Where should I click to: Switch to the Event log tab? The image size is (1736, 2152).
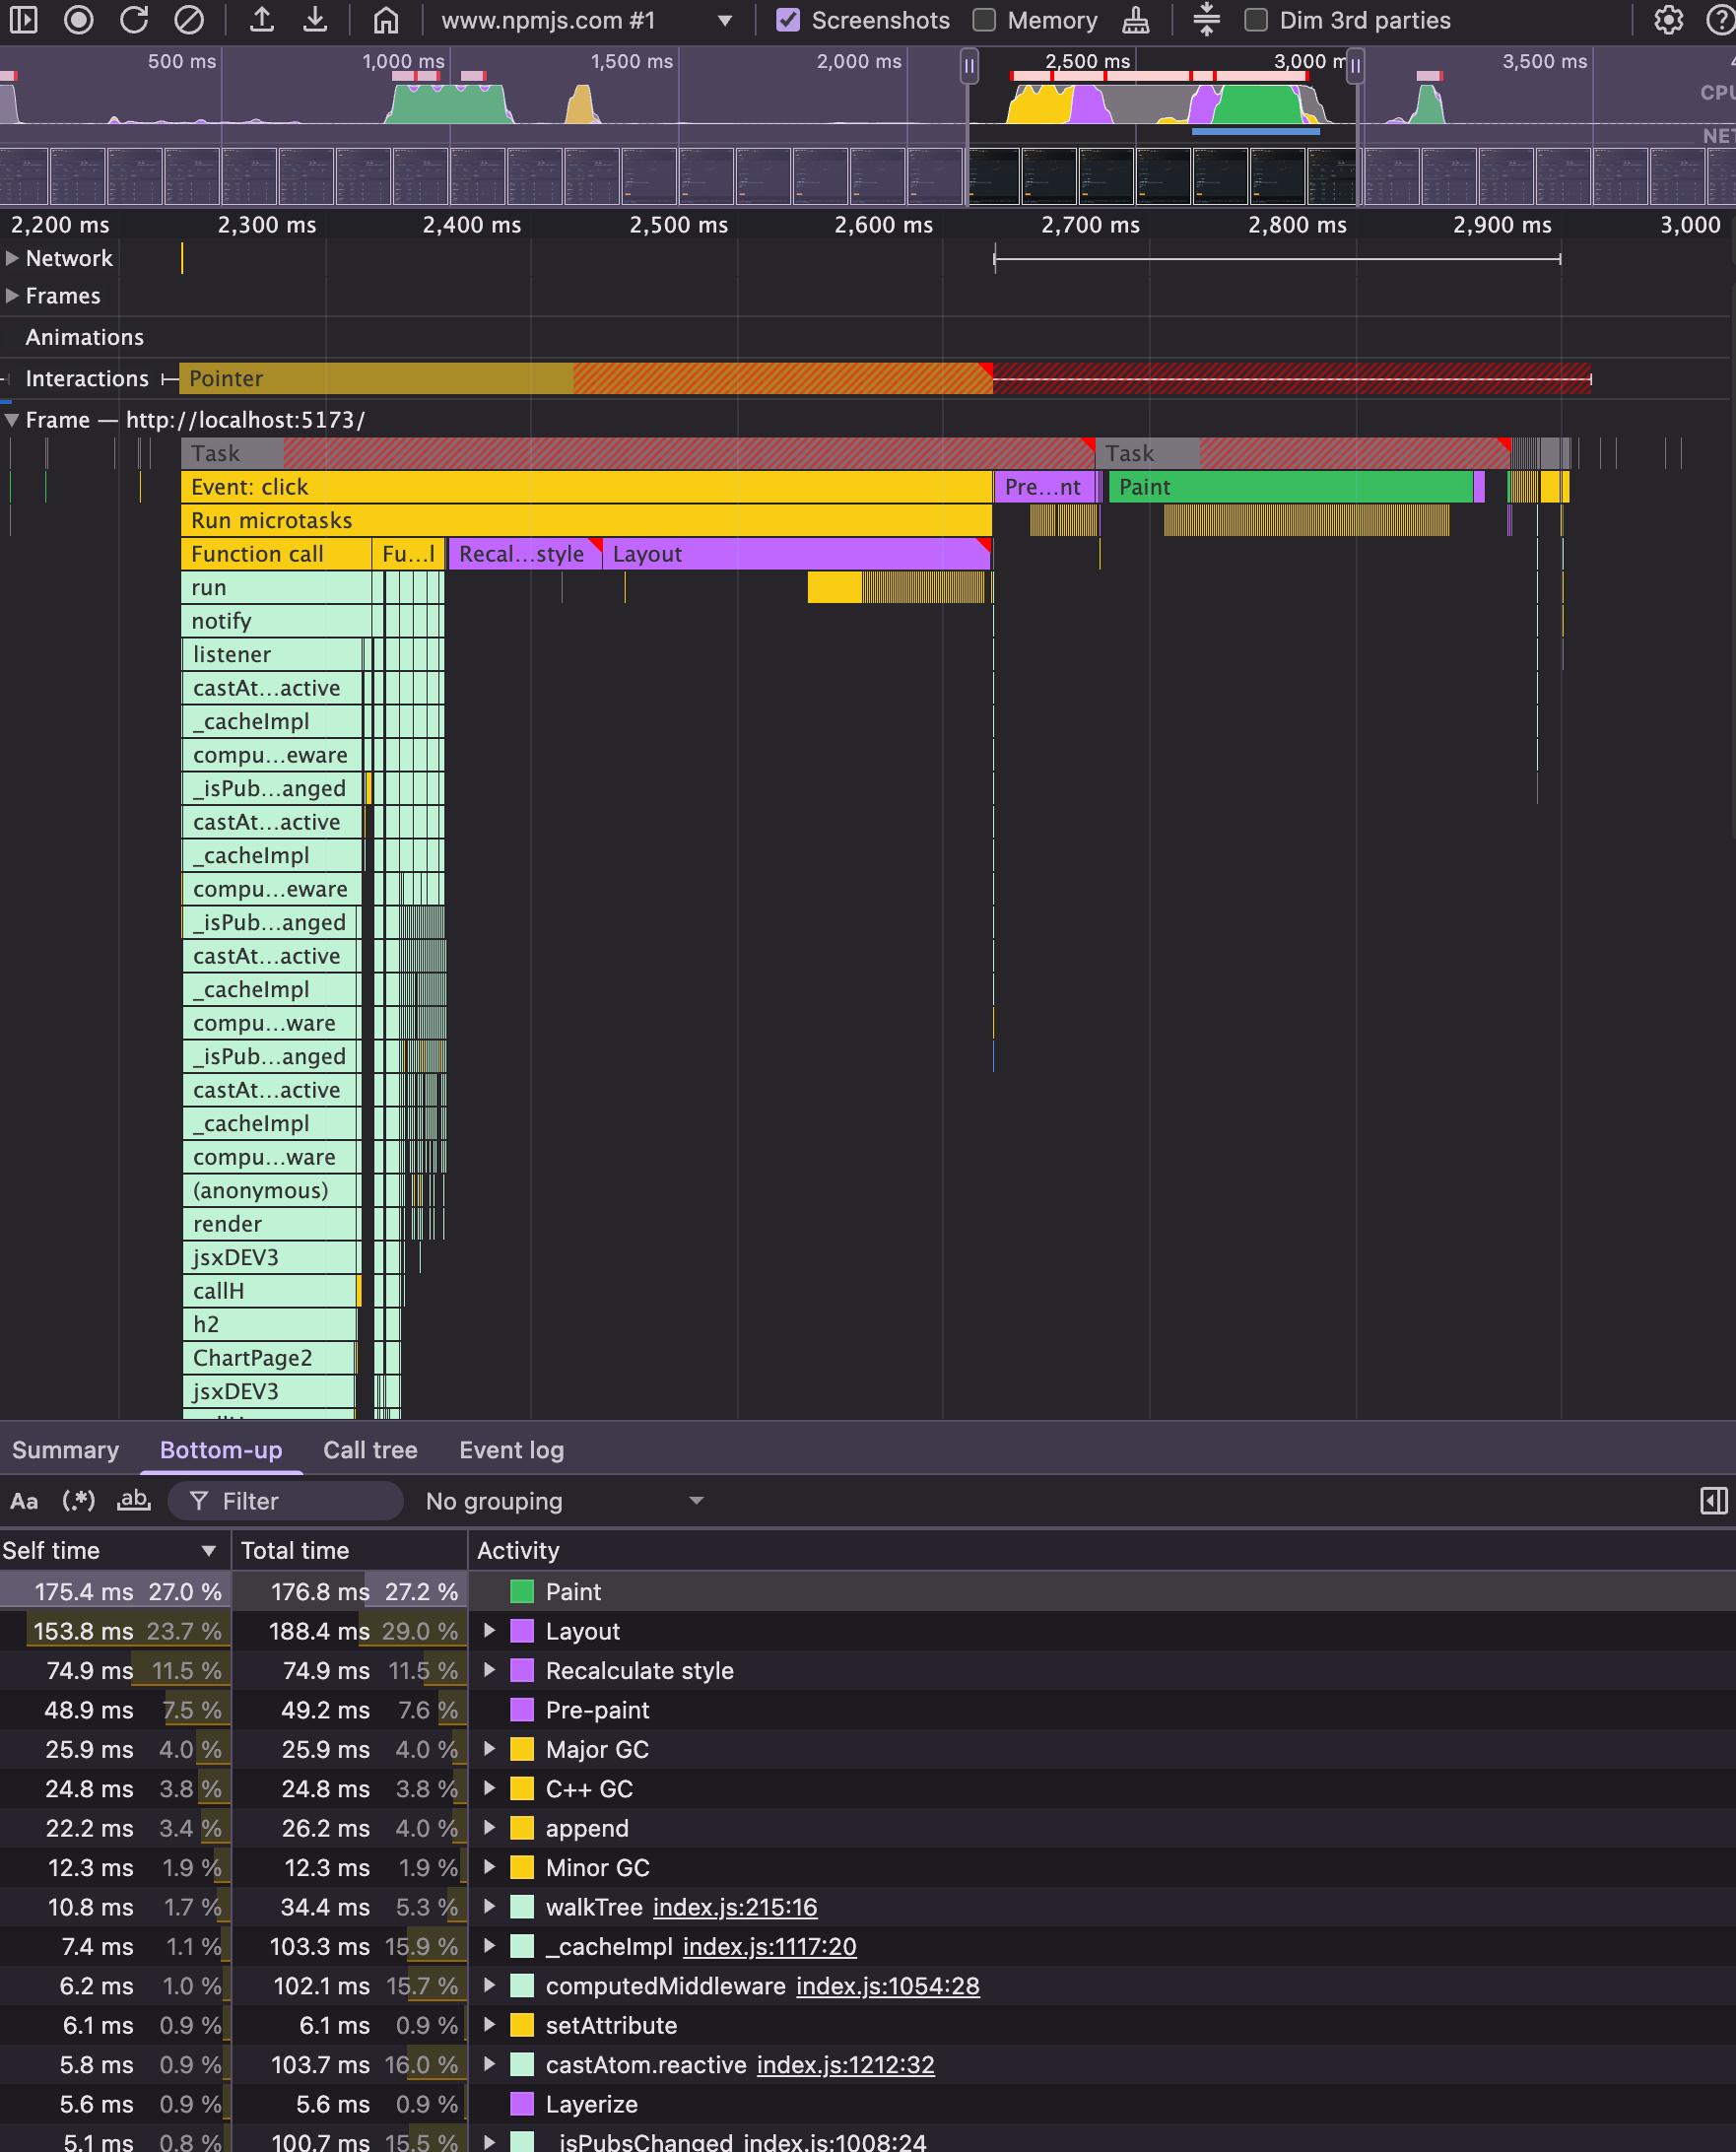511,1450
